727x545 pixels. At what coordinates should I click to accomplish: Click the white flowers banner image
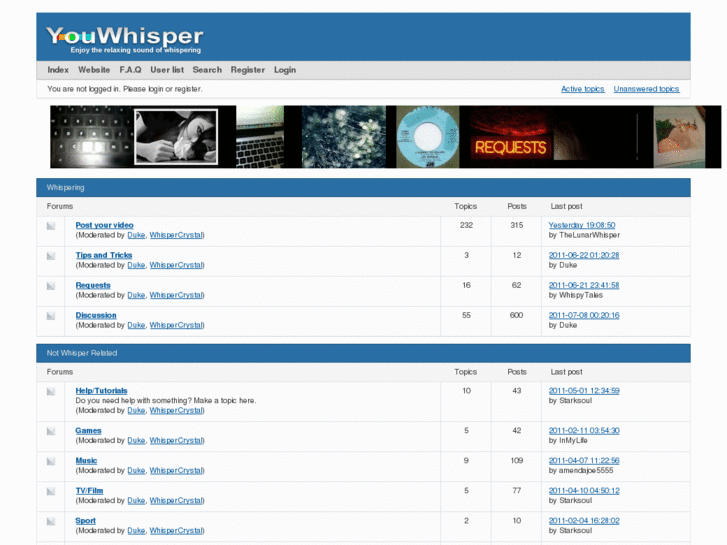[x=344, y=137]
